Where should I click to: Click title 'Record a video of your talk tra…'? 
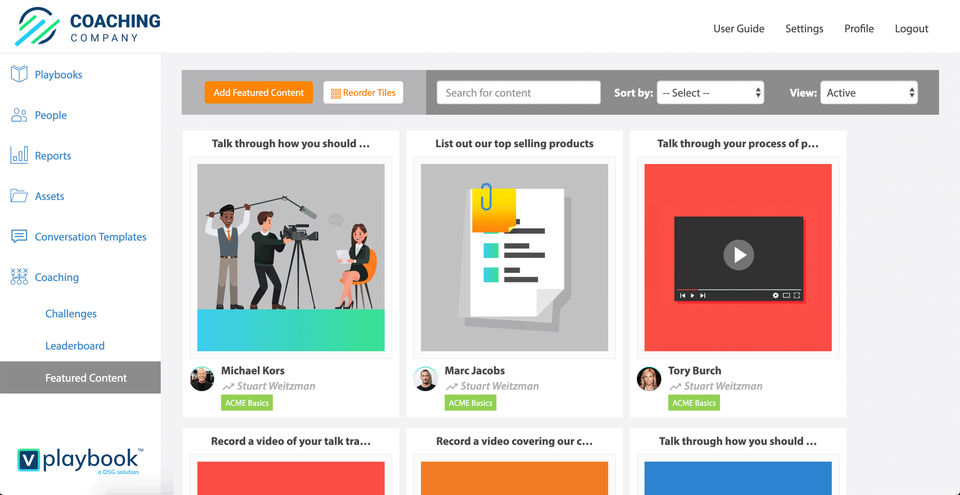pos(291,441)
